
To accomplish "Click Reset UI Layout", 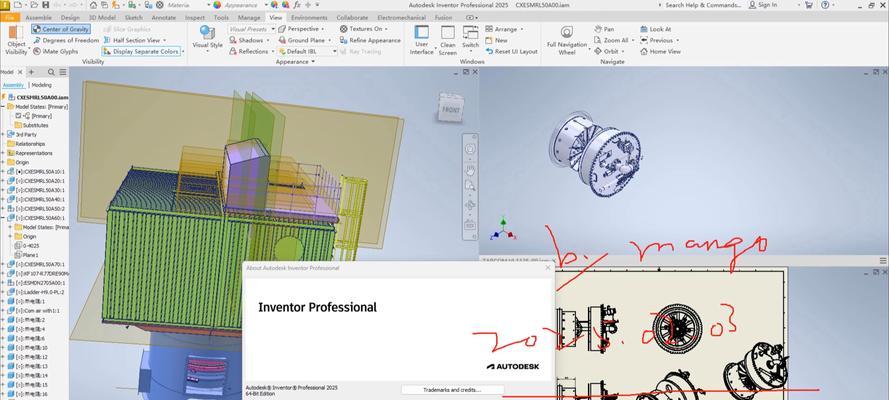I will coord(511,52).
